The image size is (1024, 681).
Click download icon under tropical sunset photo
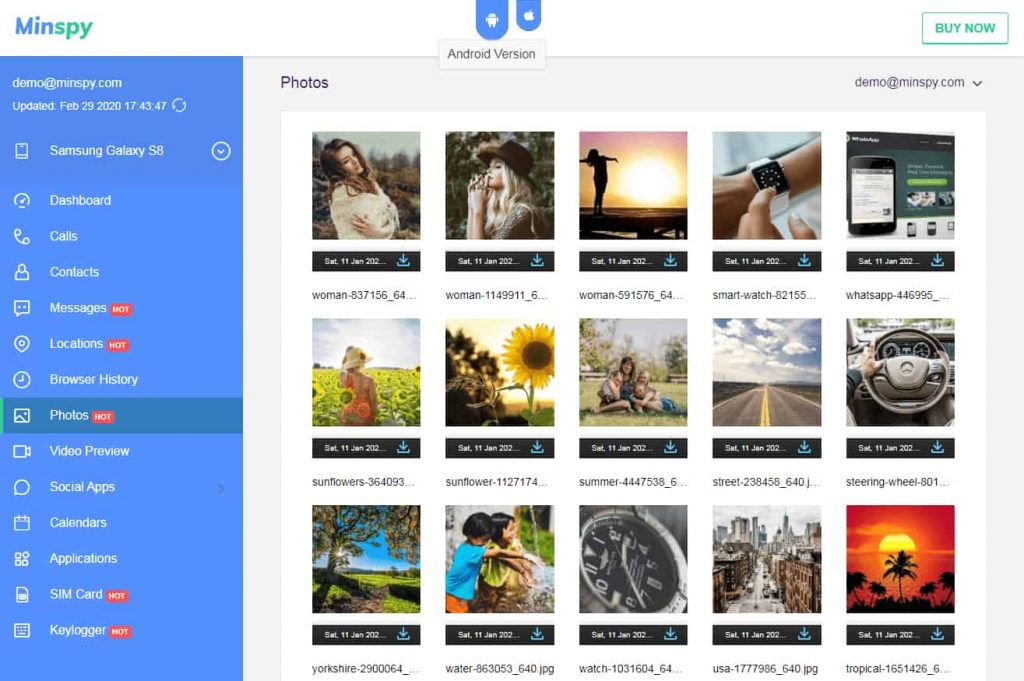(938, 634)
